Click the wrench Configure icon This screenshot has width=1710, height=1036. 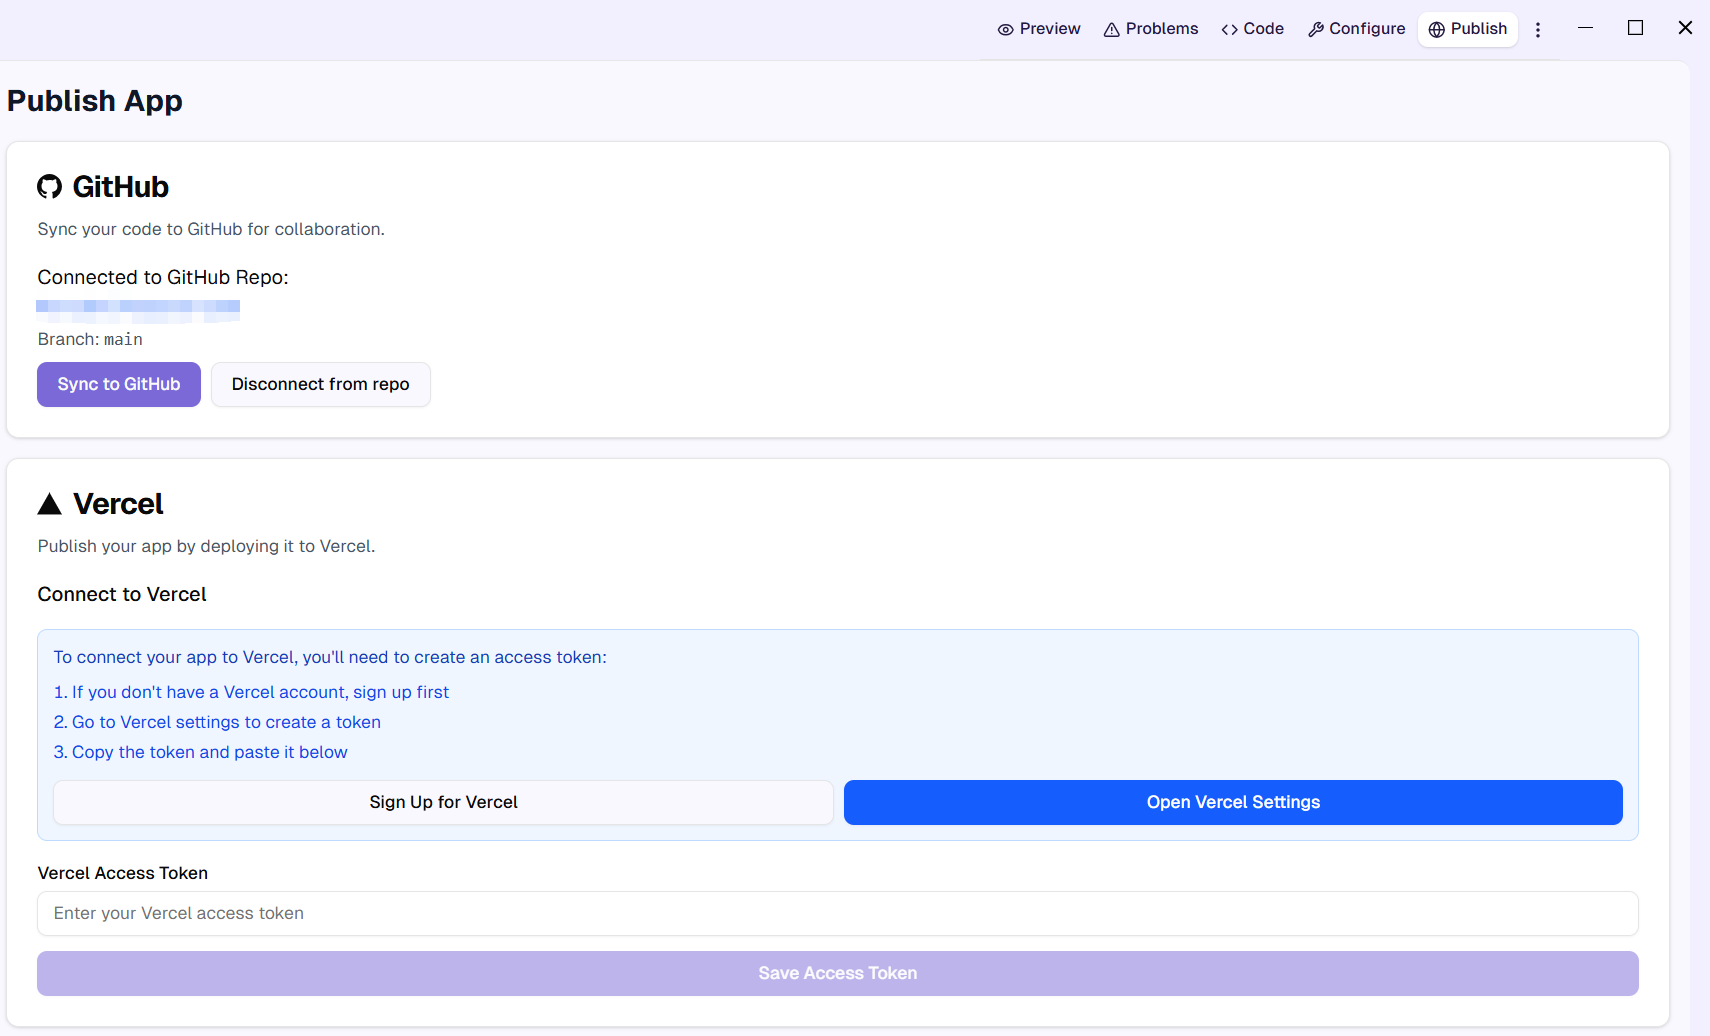click(x=1316, y=30)
